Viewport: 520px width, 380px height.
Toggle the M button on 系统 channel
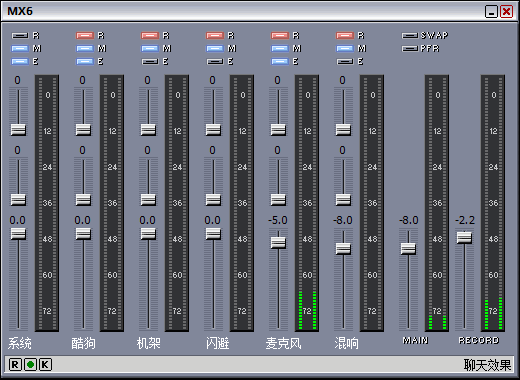(x=20, y=49)
